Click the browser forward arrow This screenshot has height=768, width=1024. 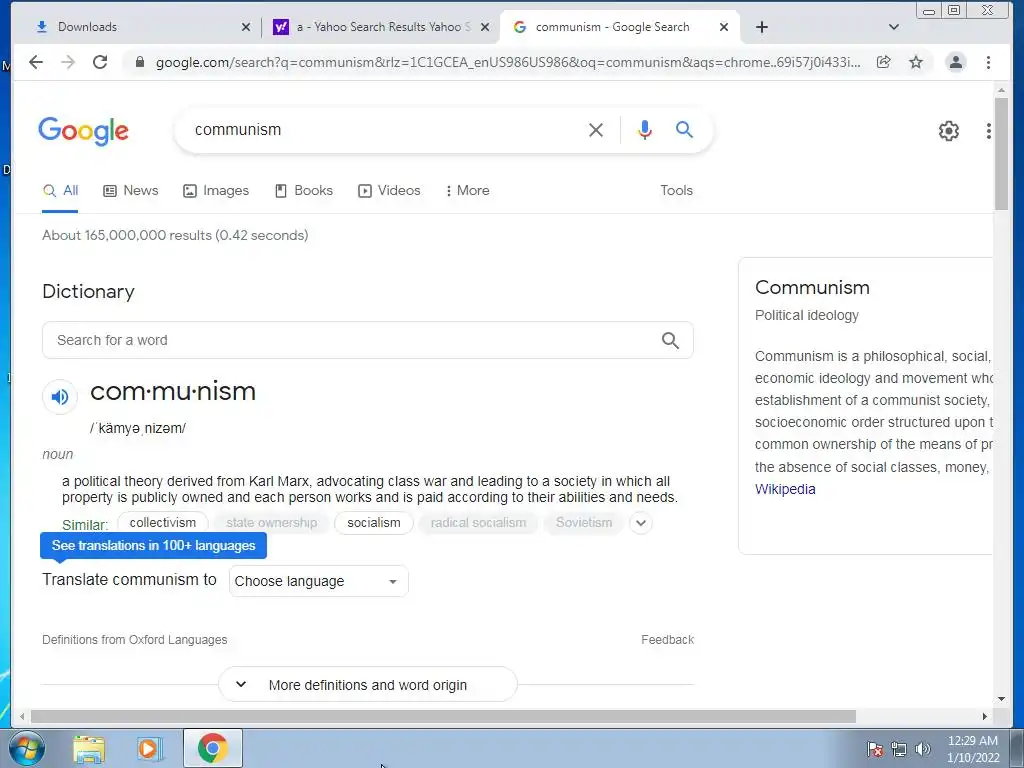click(x=68, y=62)
